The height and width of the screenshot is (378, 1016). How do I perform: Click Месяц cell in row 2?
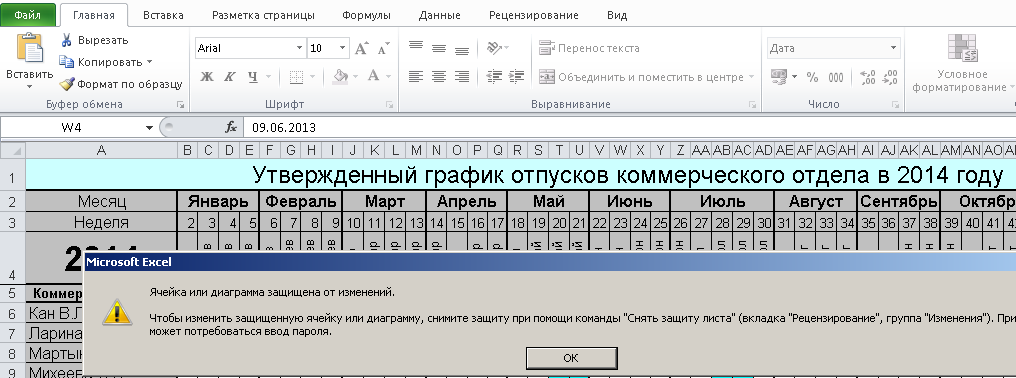pos(101,201)
